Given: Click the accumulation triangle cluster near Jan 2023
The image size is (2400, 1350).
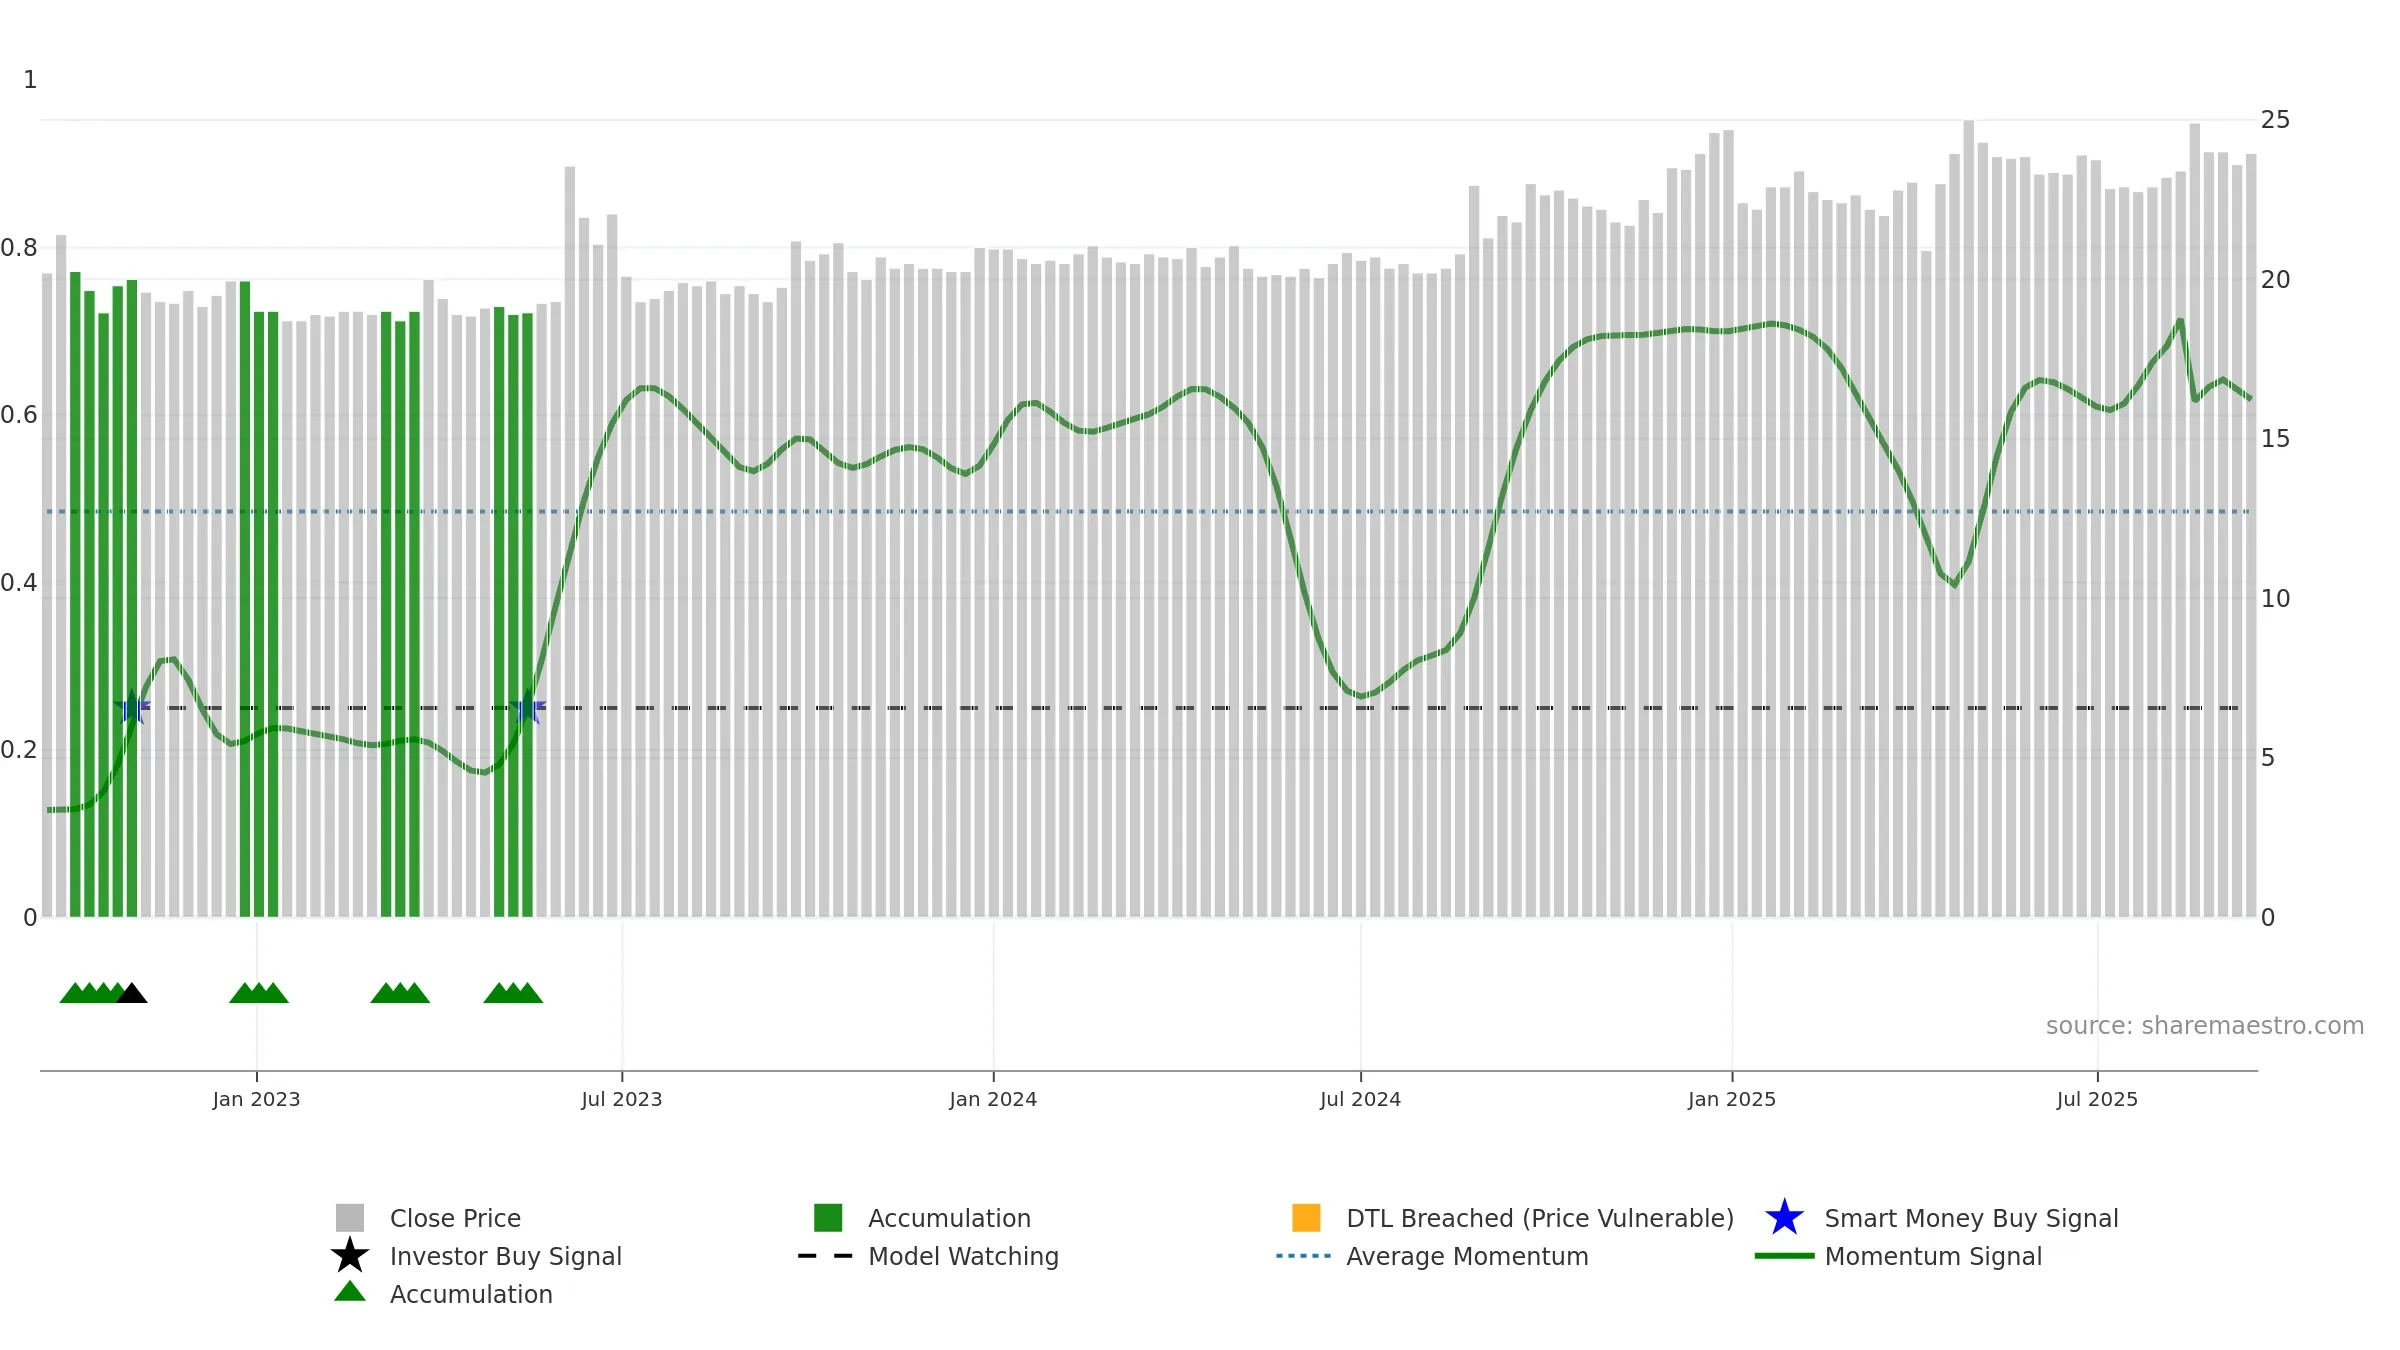Looking at the screenshot, I should tap(259, 993).
